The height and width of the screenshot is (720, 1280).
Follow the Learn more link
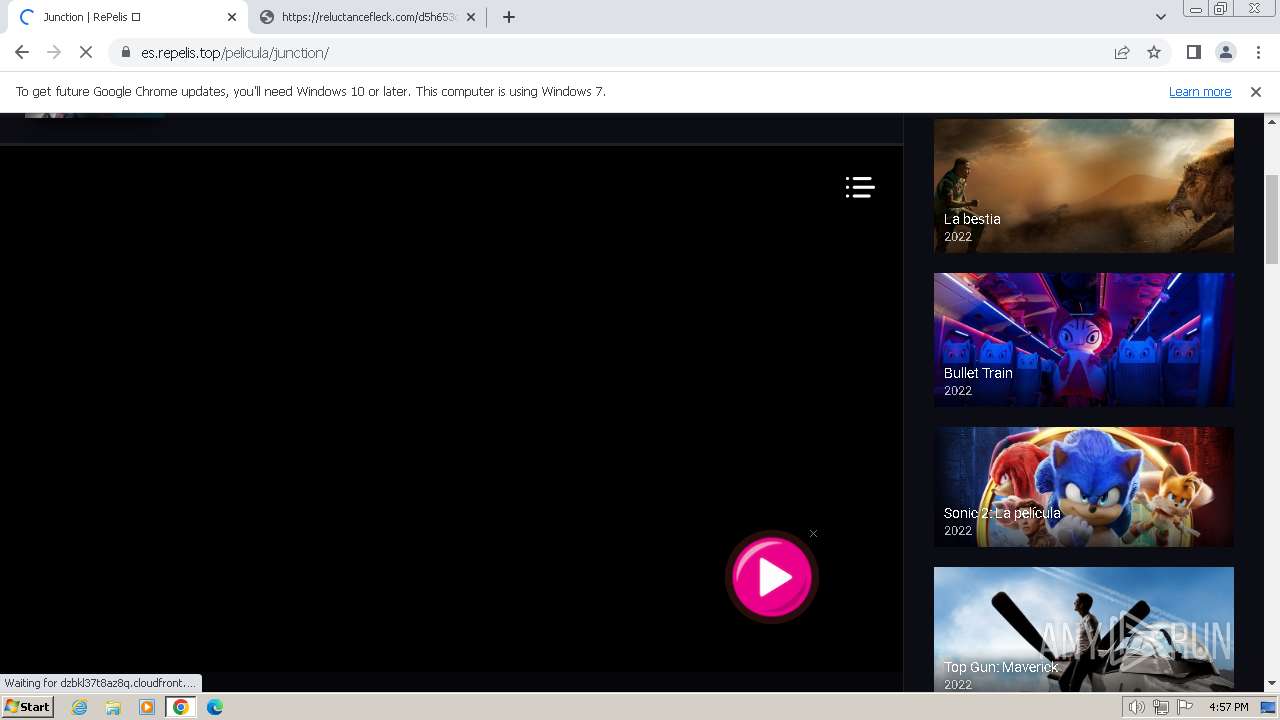pyautogui.click(x=1200, y=92)
